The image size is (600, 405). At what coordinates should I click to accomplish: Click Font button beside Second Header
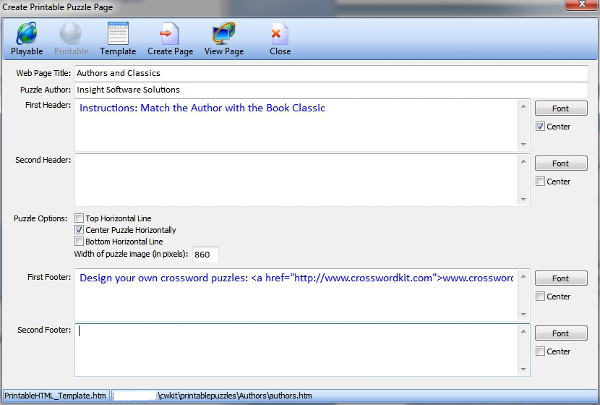(x=560, y=163)
